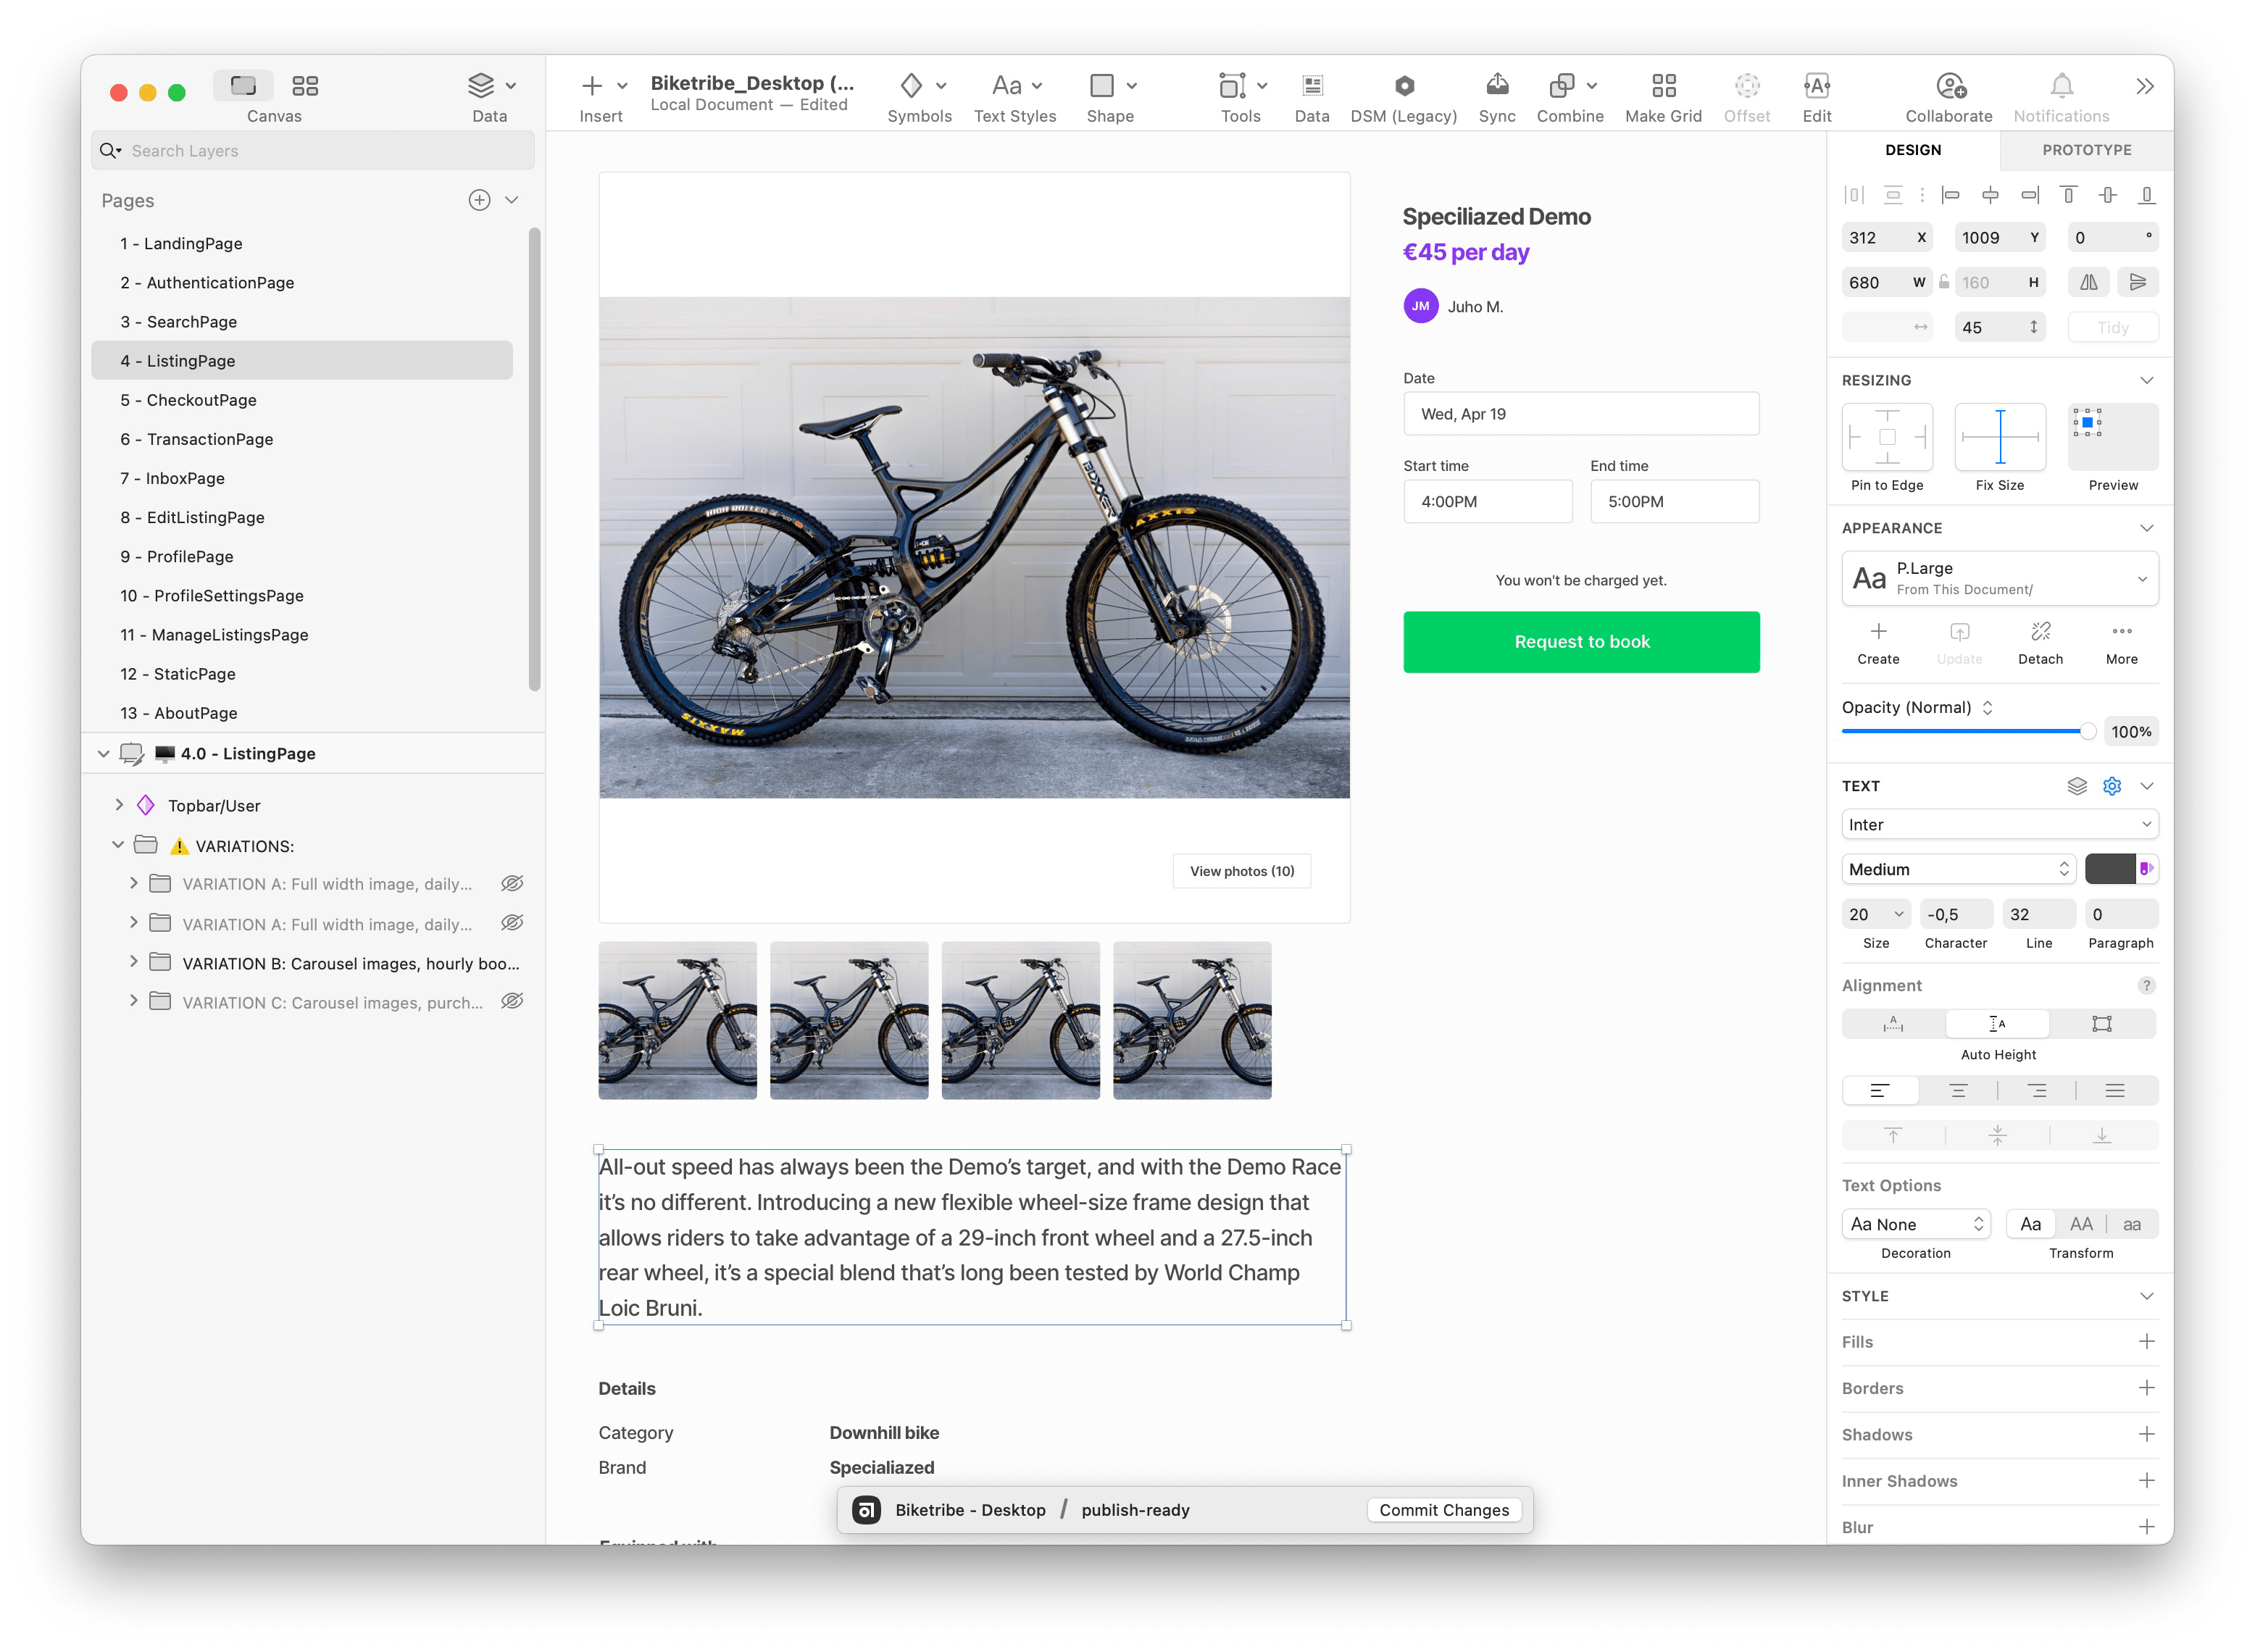Switch to the components grid view icon

(305, 86)
